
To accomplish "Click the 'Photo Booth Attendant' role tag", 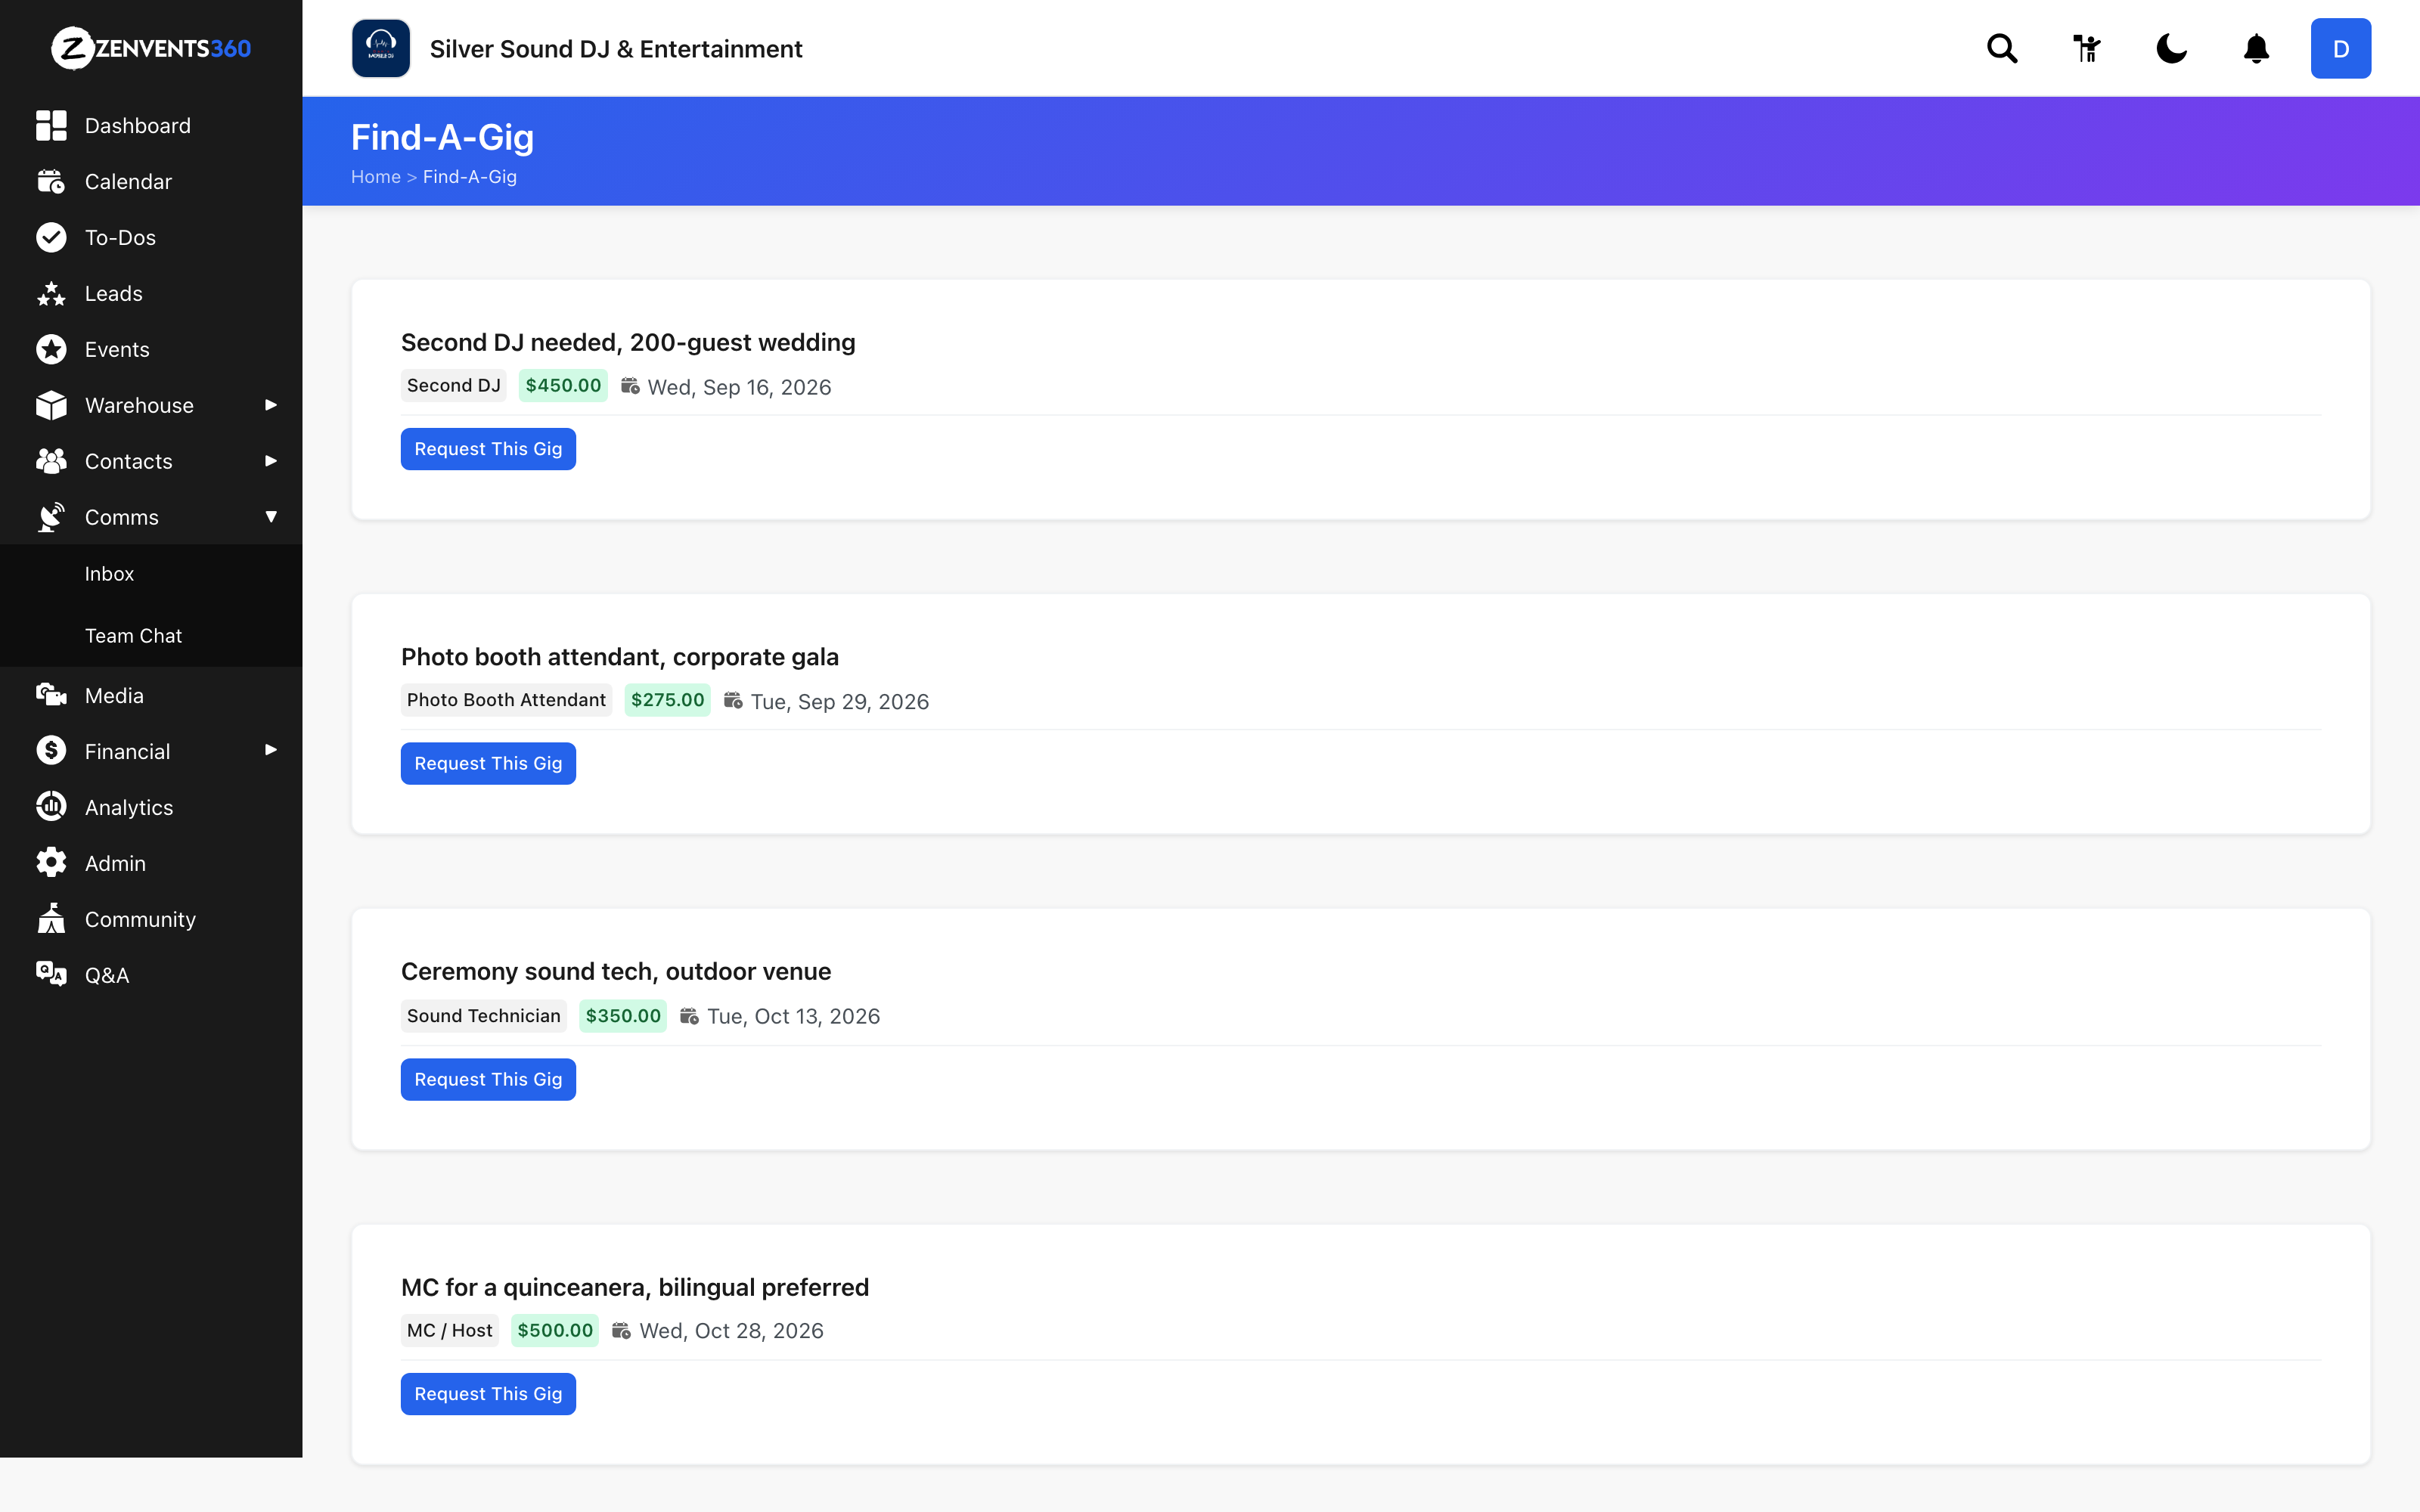I will [x=506, y=700].
